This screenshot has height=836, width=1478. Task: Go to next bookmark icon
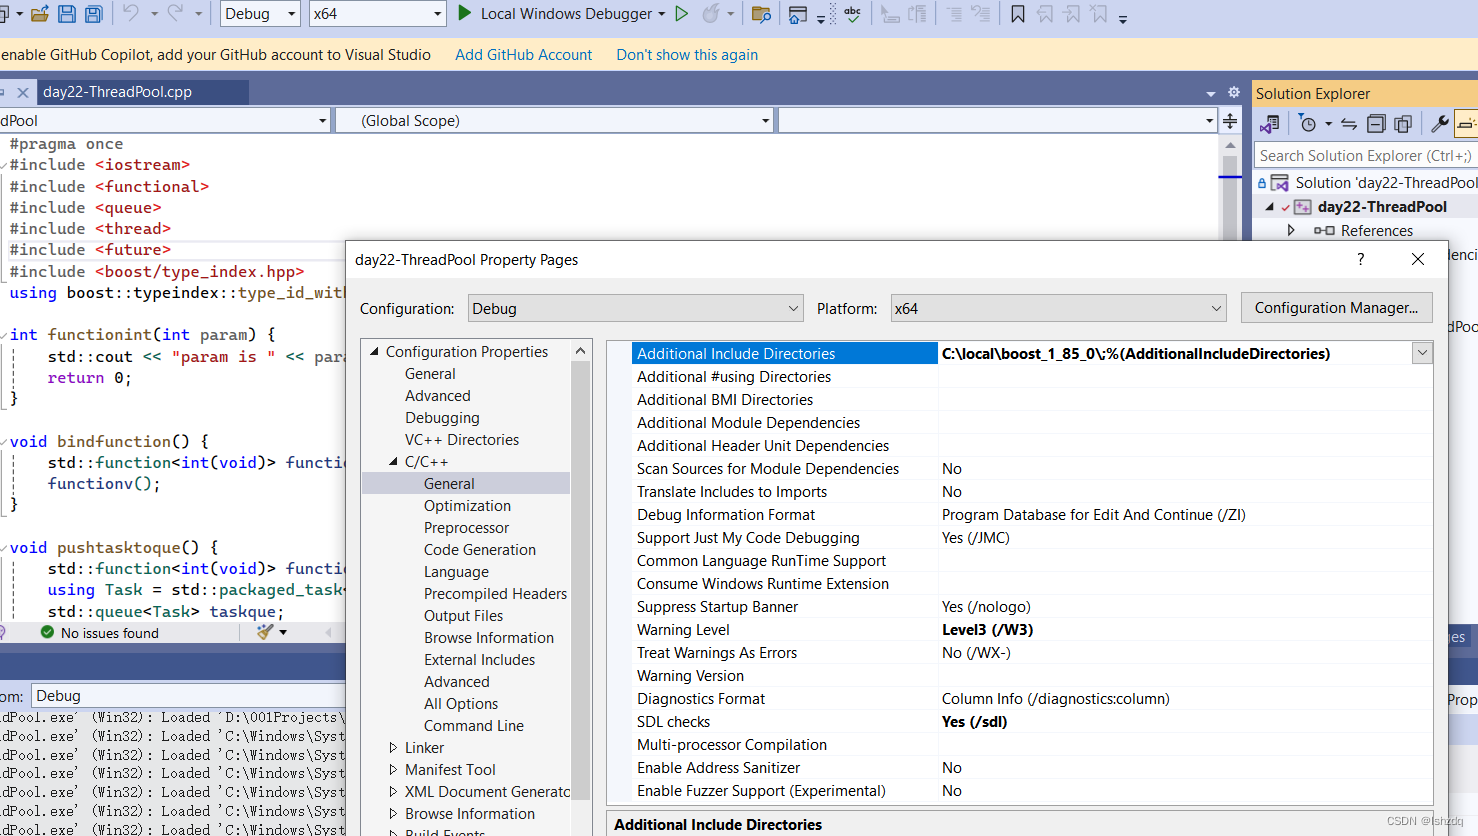pos(1072,14)
